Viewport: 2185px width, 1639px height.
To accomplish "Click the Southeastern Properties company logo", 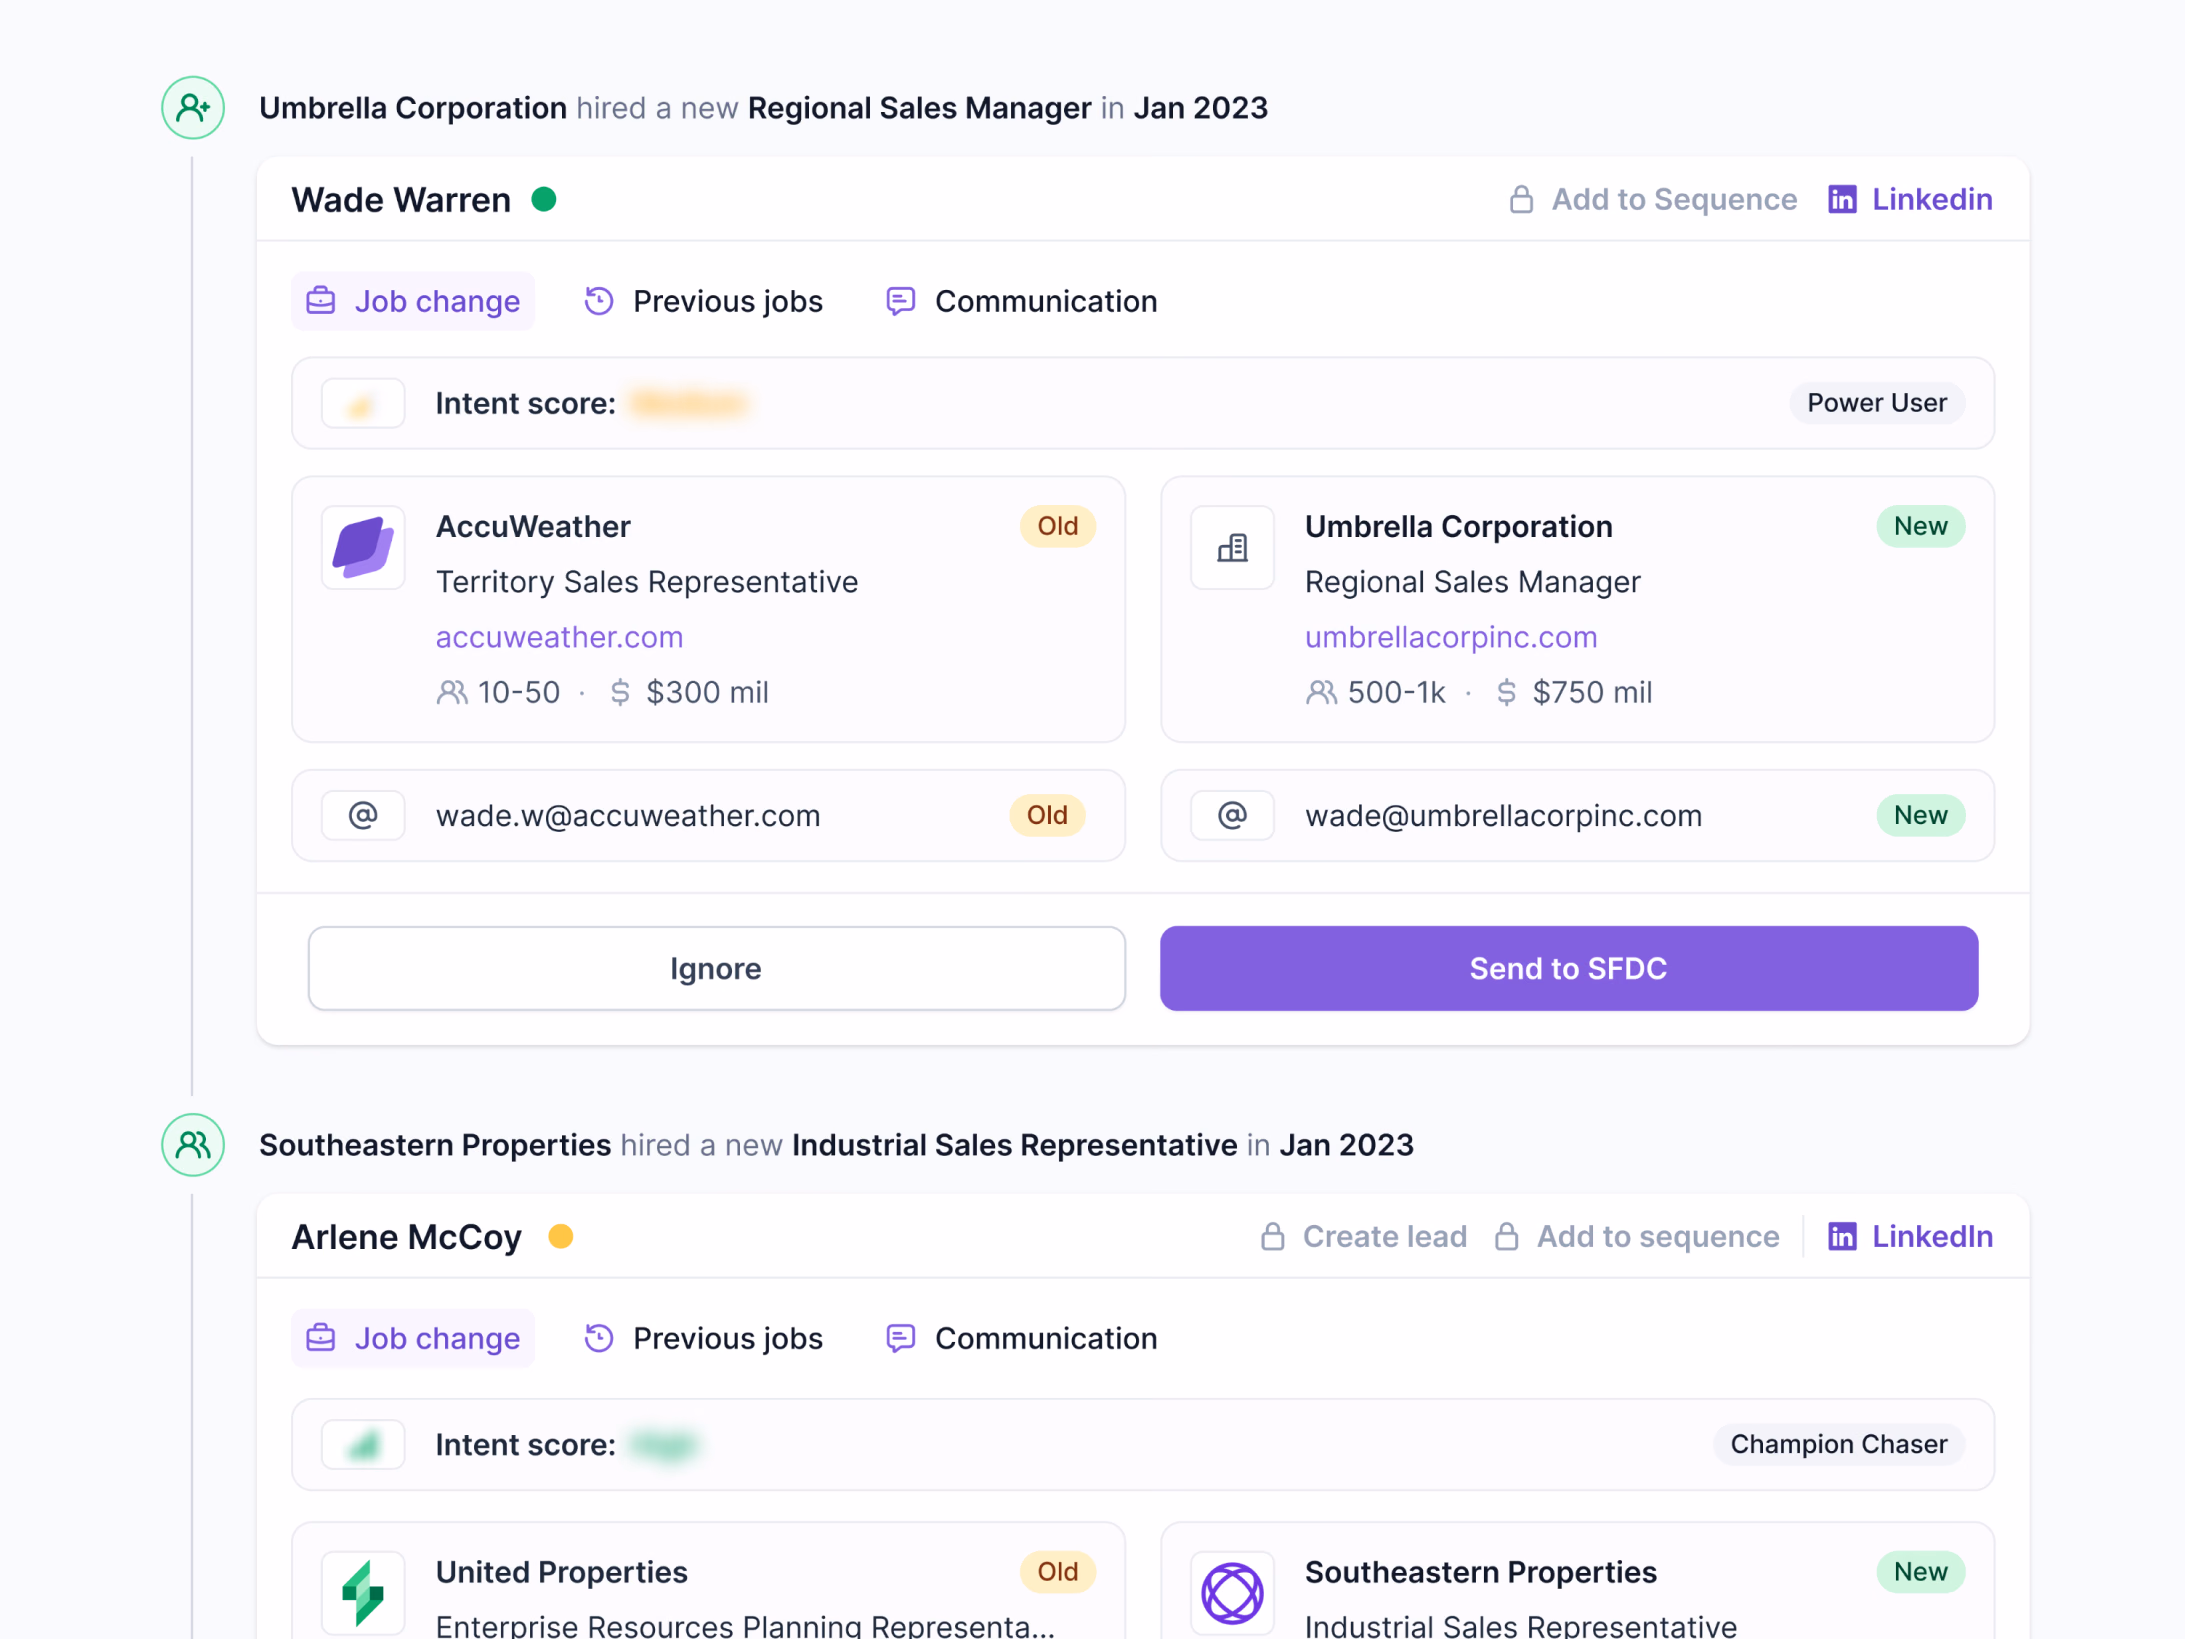I will point(1232,1593).
